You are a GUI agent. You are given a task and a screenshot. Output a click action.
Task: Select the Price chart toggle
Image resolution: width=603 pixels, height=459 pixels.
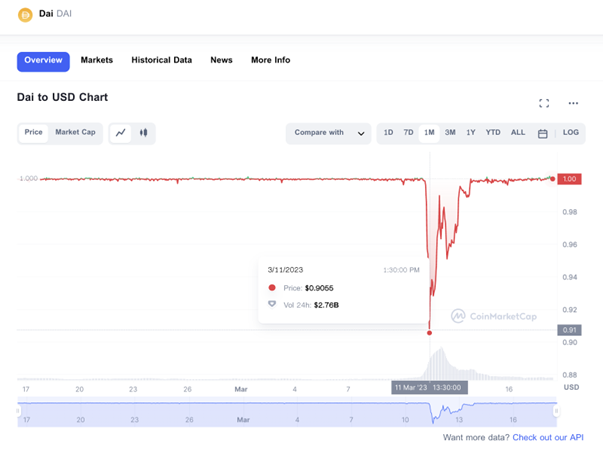[x=34, y=132]
